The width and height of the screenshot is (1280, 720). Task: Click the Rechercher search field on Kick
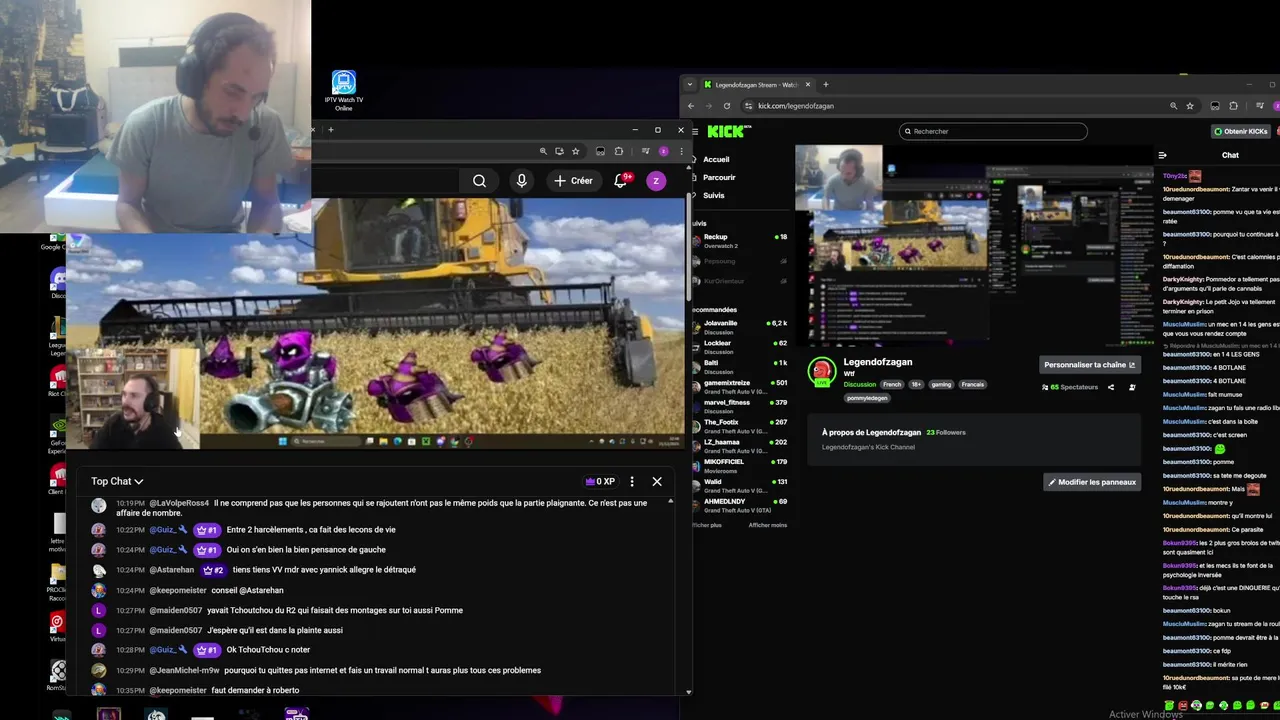[993, 131]
